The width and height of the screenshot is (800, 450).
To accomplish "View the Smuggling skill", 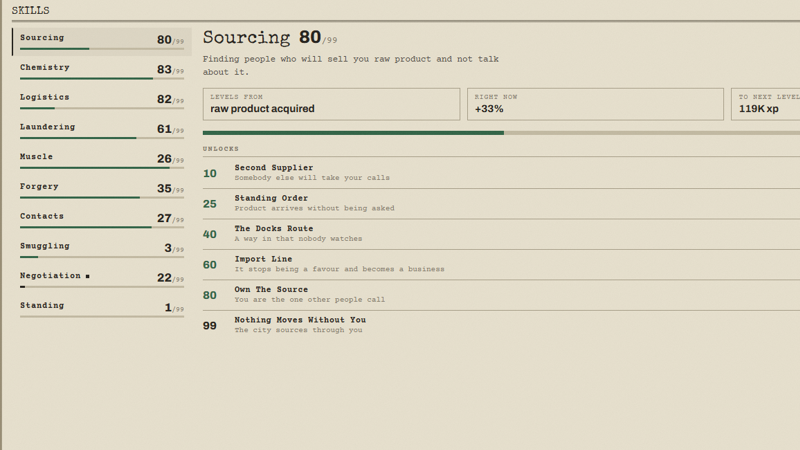I will pos(102,249).
